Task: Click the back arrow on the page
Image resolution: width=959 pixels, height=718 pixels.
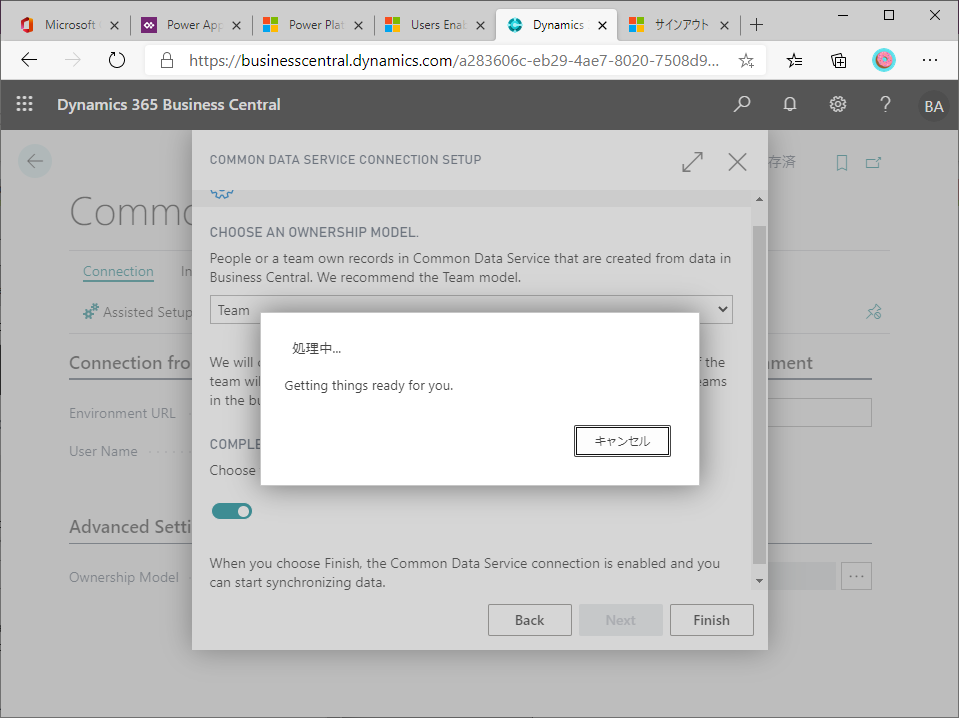Action: [x=35, y=161]
